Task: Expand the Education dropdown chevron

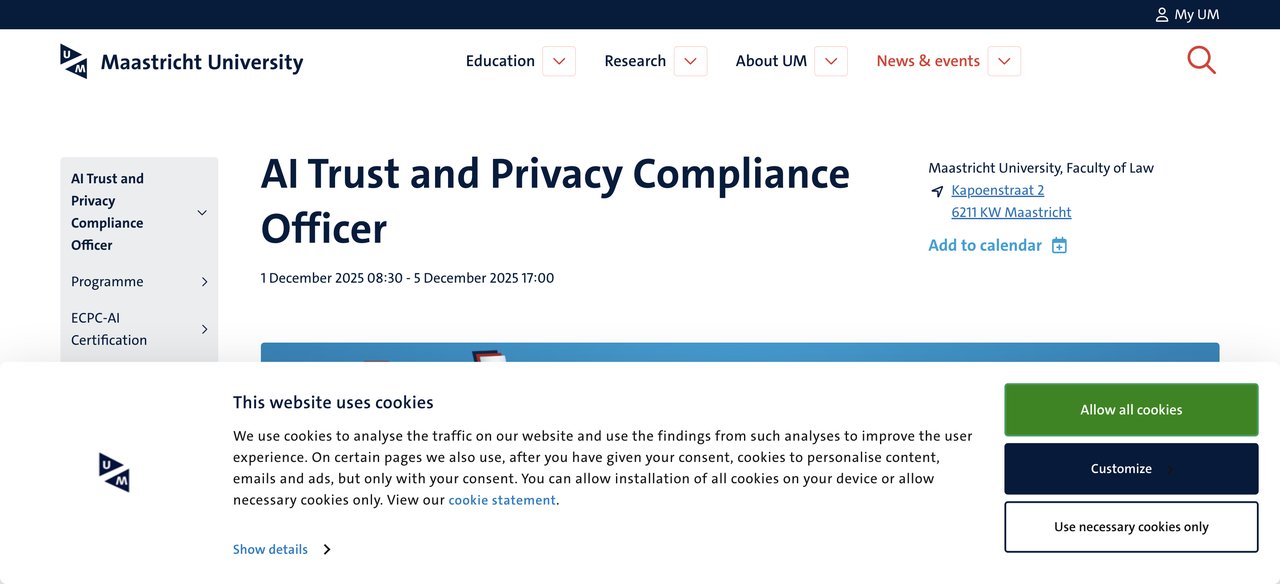Action: [x=559, y=61]
